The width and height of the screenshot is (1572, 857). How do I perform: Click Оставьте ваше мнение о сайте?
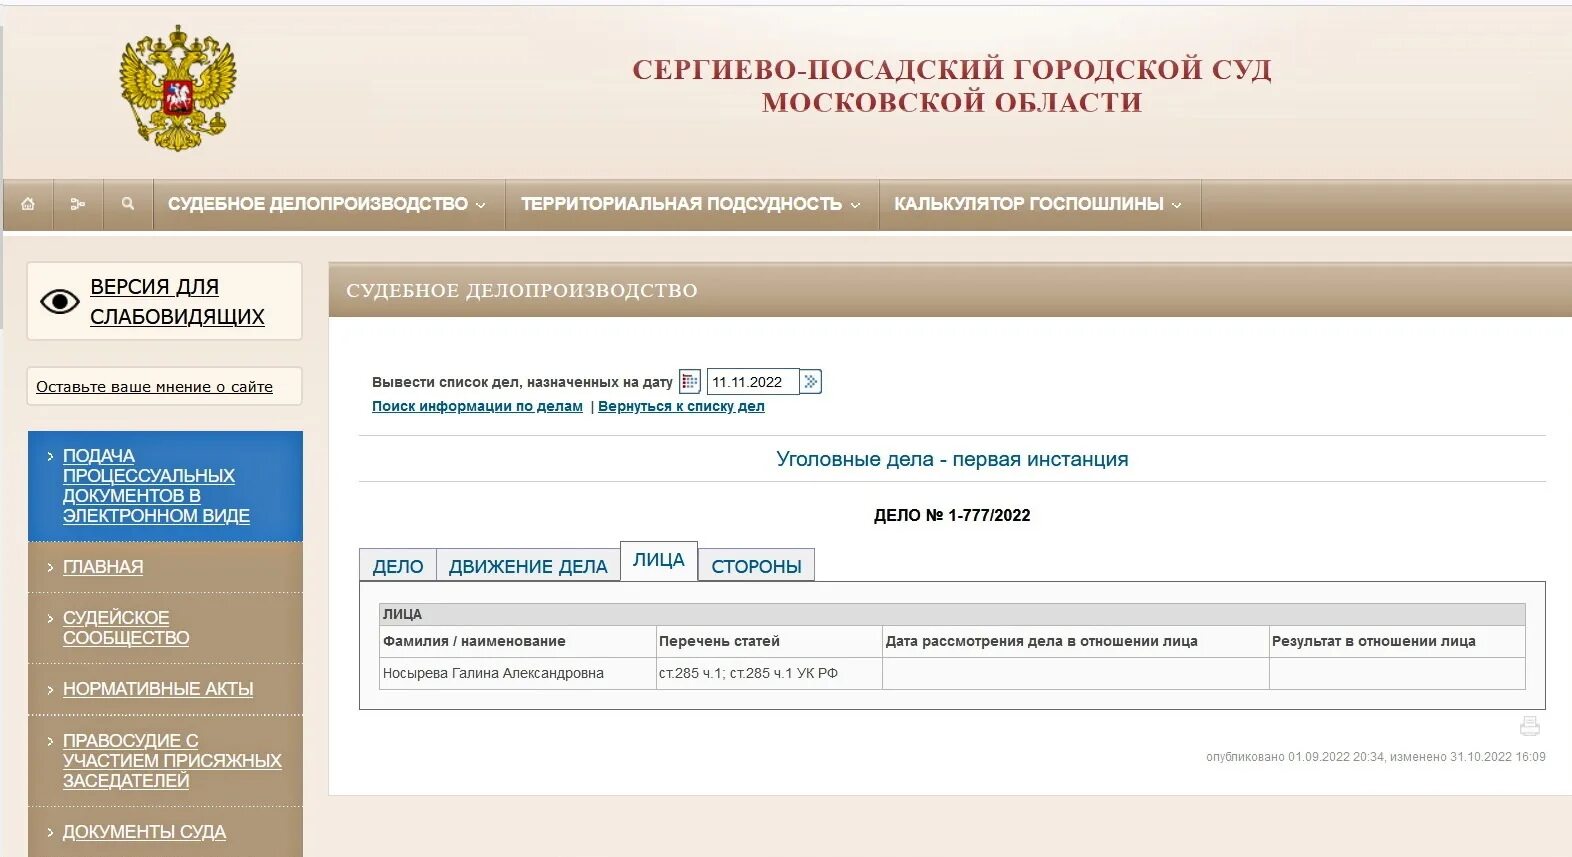(x=154, y=387)
